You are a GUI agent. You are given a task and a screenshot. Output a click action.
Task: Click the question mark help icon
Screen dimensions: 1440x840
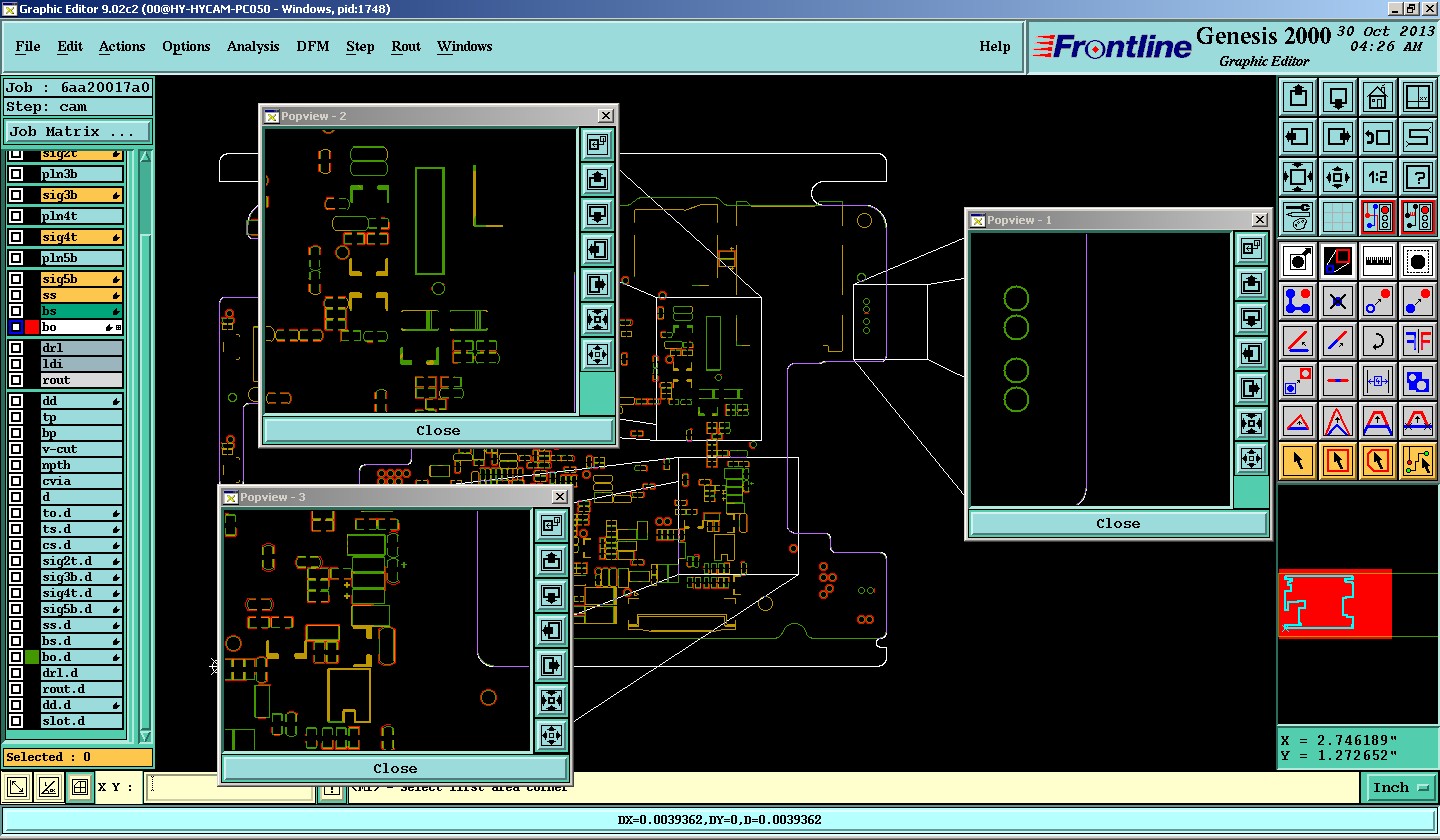(x=1417, y=178)
